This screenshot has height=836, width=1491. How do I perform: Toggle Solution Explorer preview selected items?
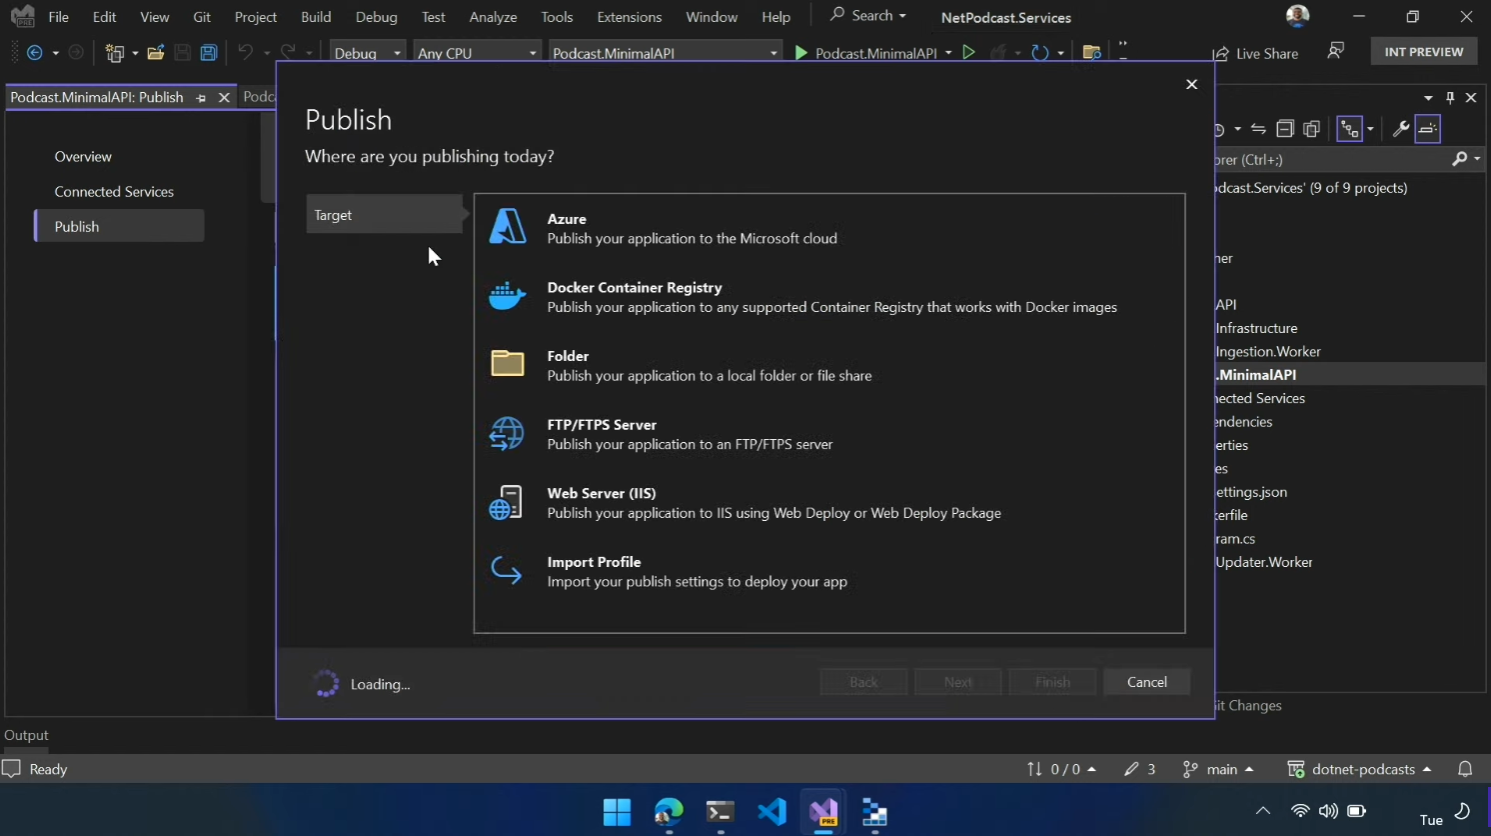pyautogui.click(x=1428, y=129)
